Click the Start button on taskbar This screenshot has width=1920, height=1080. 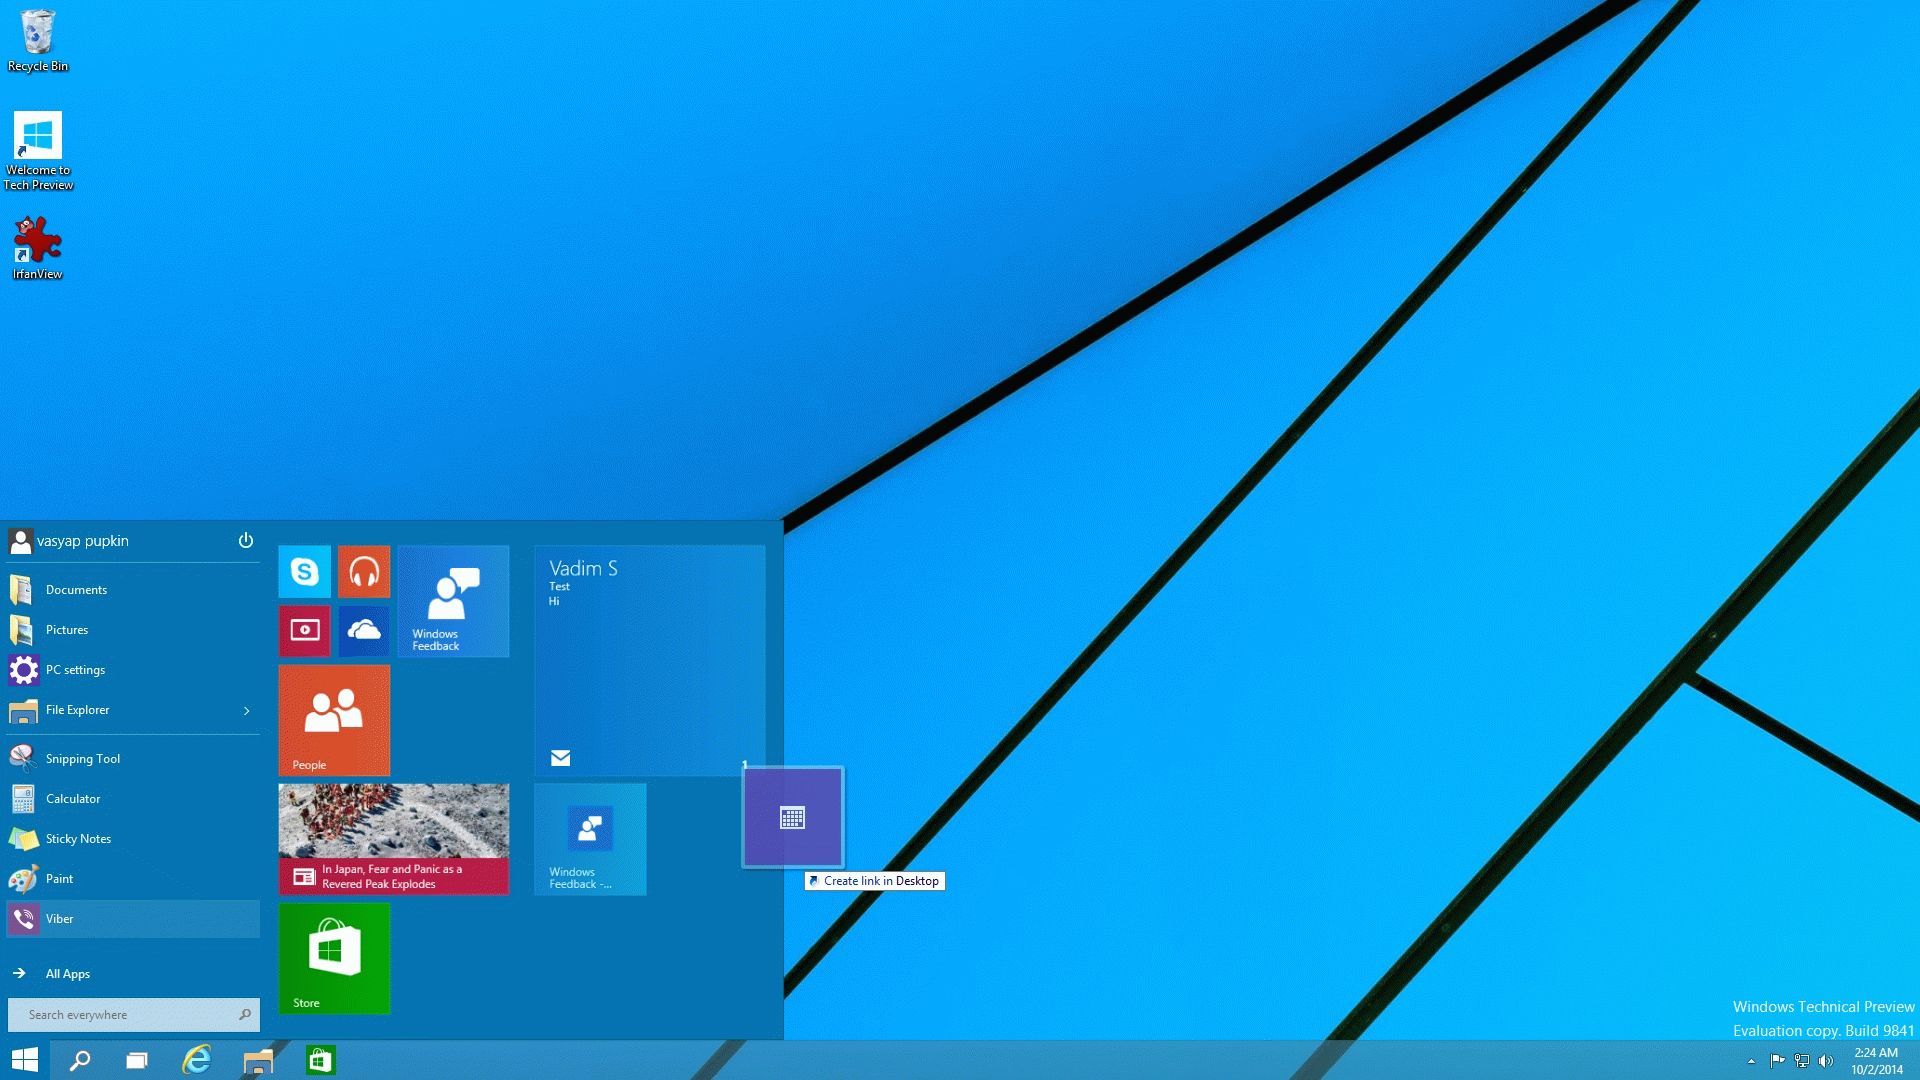24,1060
